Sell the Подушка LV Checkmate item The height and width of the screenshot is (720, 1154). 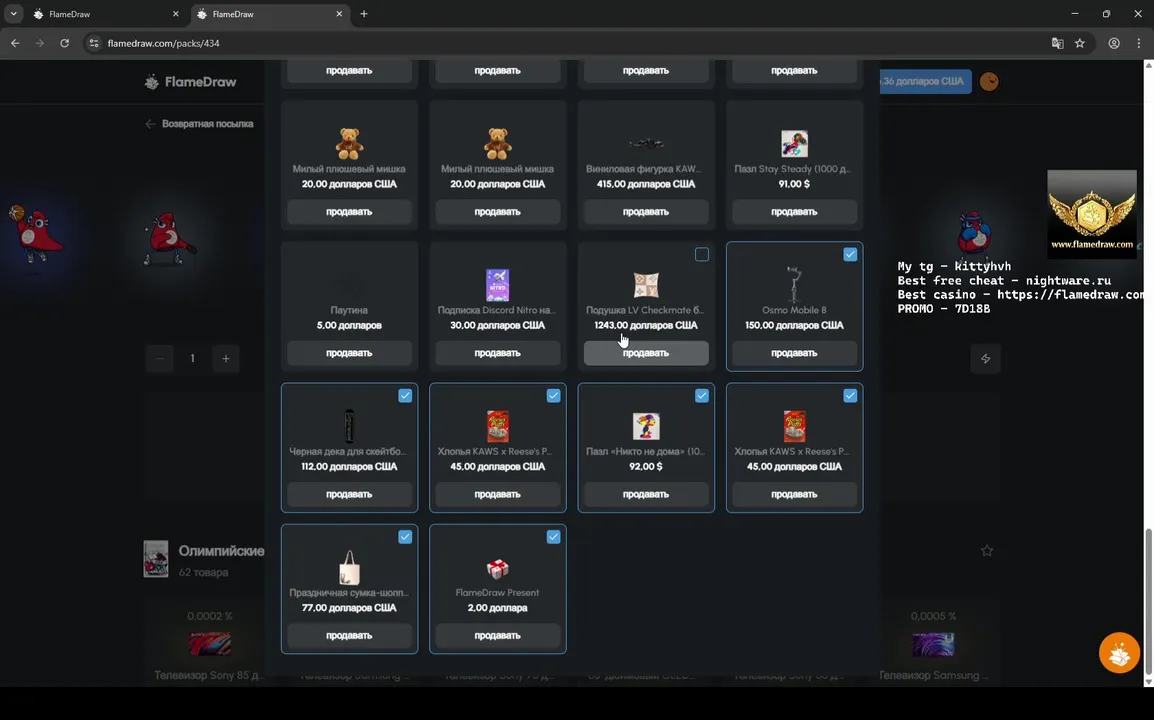[645, 353]
